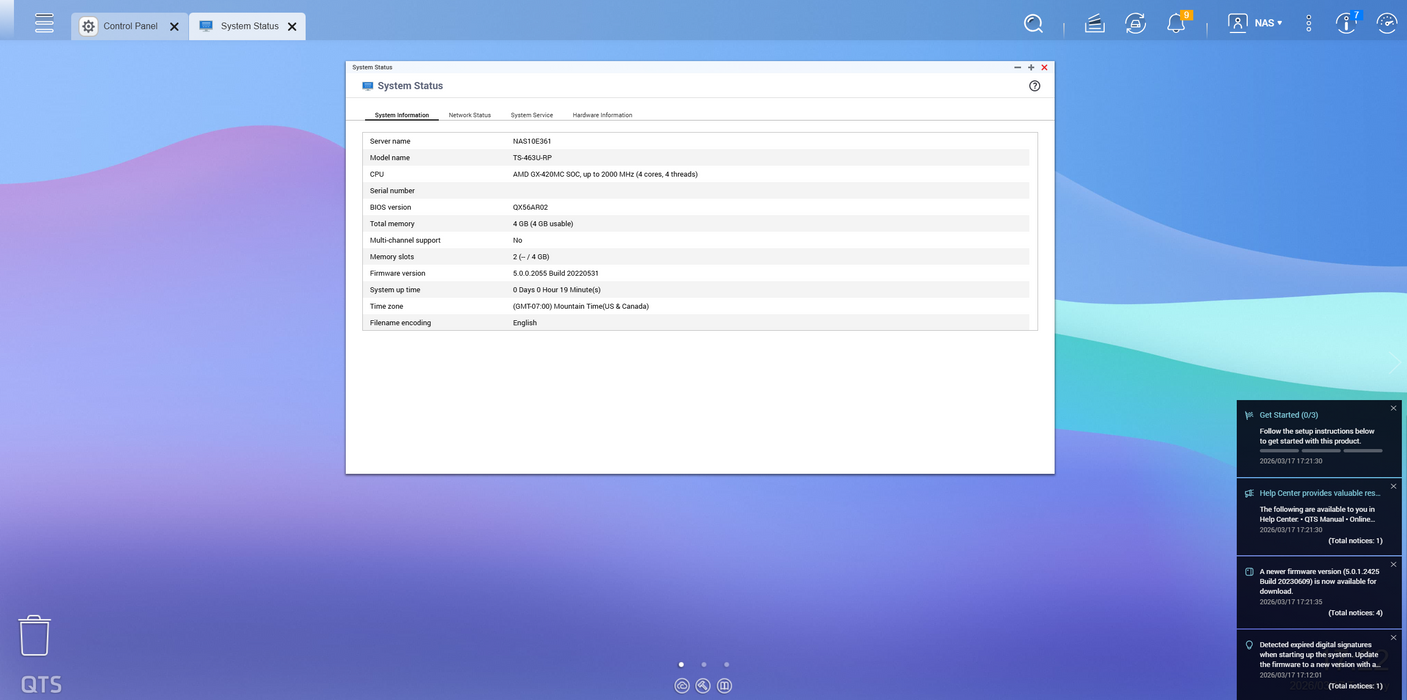Open the Help Center notification title

(x=1319, y=493)
